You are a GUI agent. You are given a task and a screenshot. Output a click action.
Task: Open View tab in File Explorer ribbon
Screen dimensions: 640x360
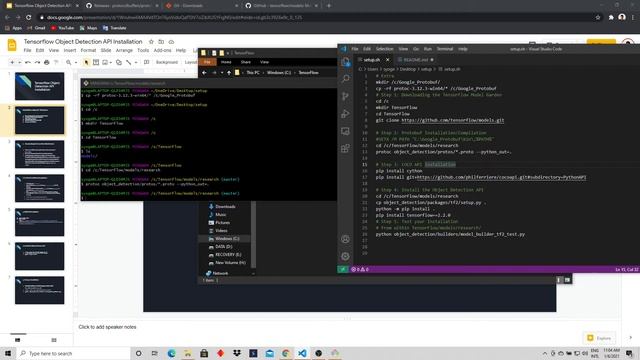point(264,62)
